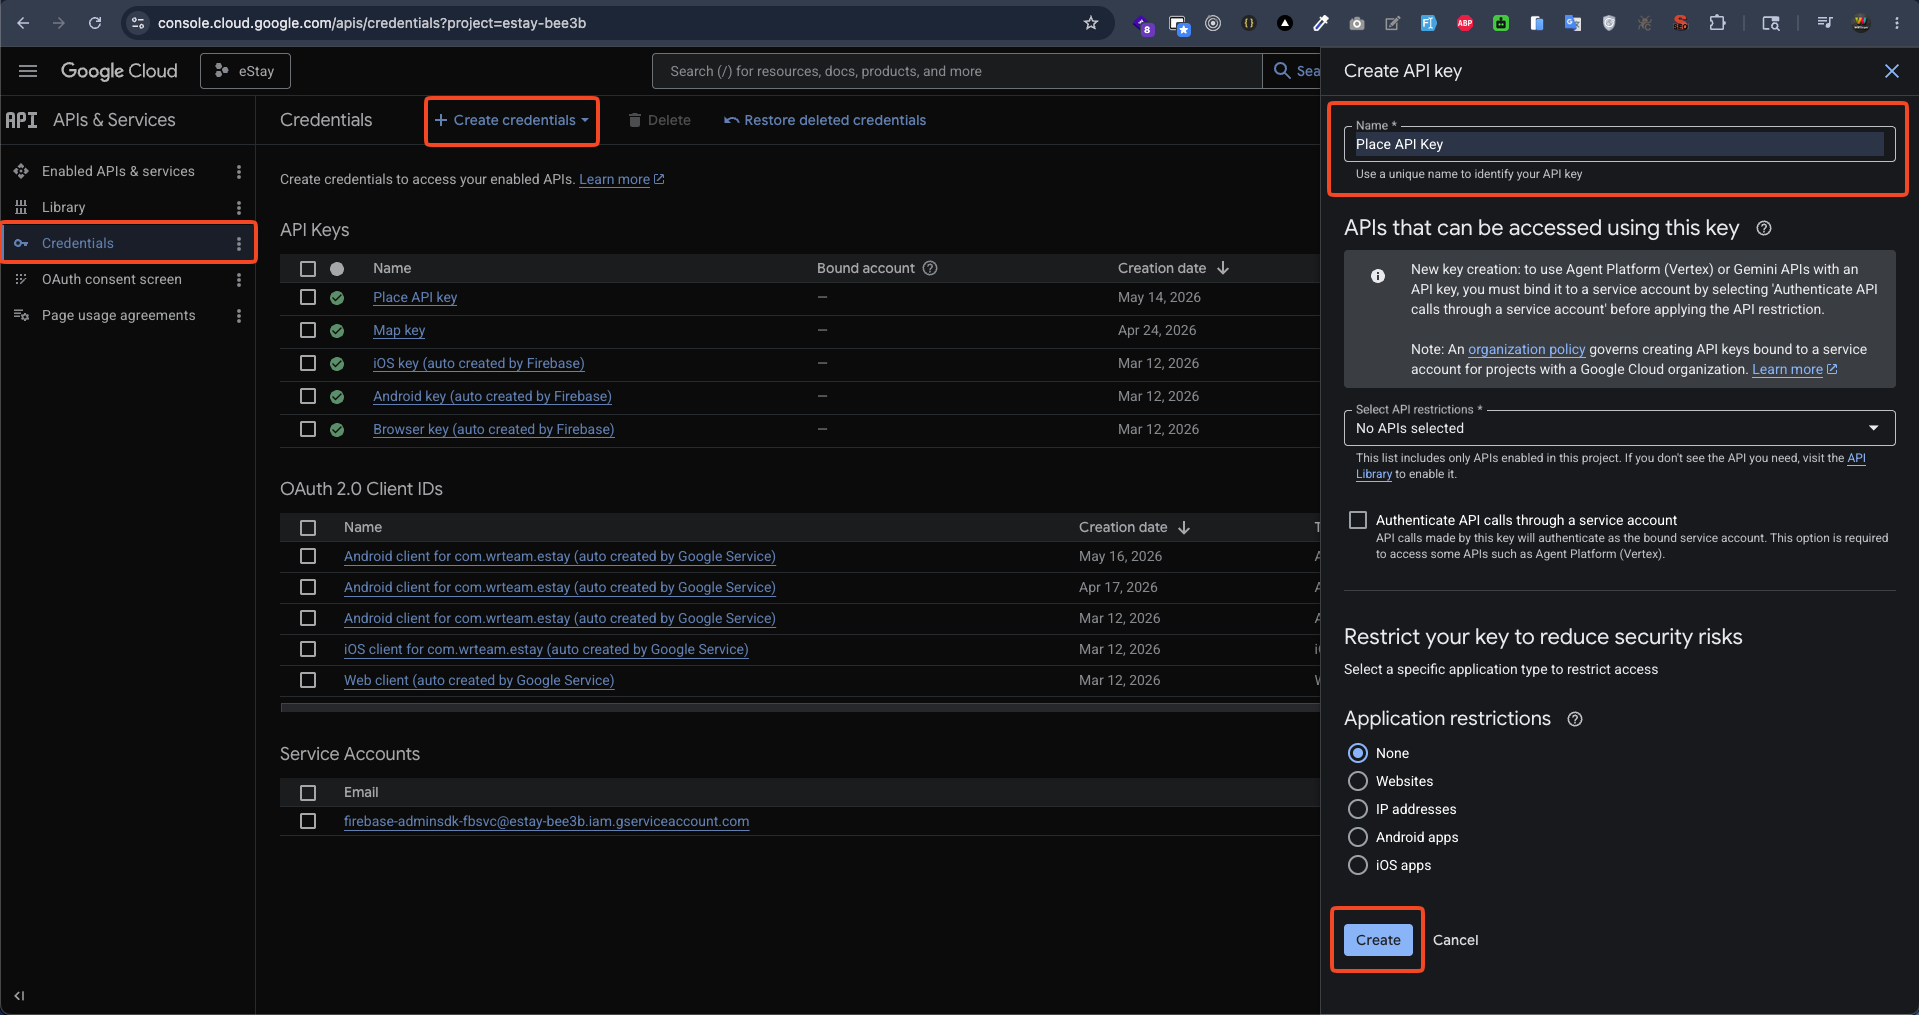This screenshot has height=1015, width=1919.
Task: Open more options for Page usage agreements
Action: pyautogui.click(x=238, y=316)
